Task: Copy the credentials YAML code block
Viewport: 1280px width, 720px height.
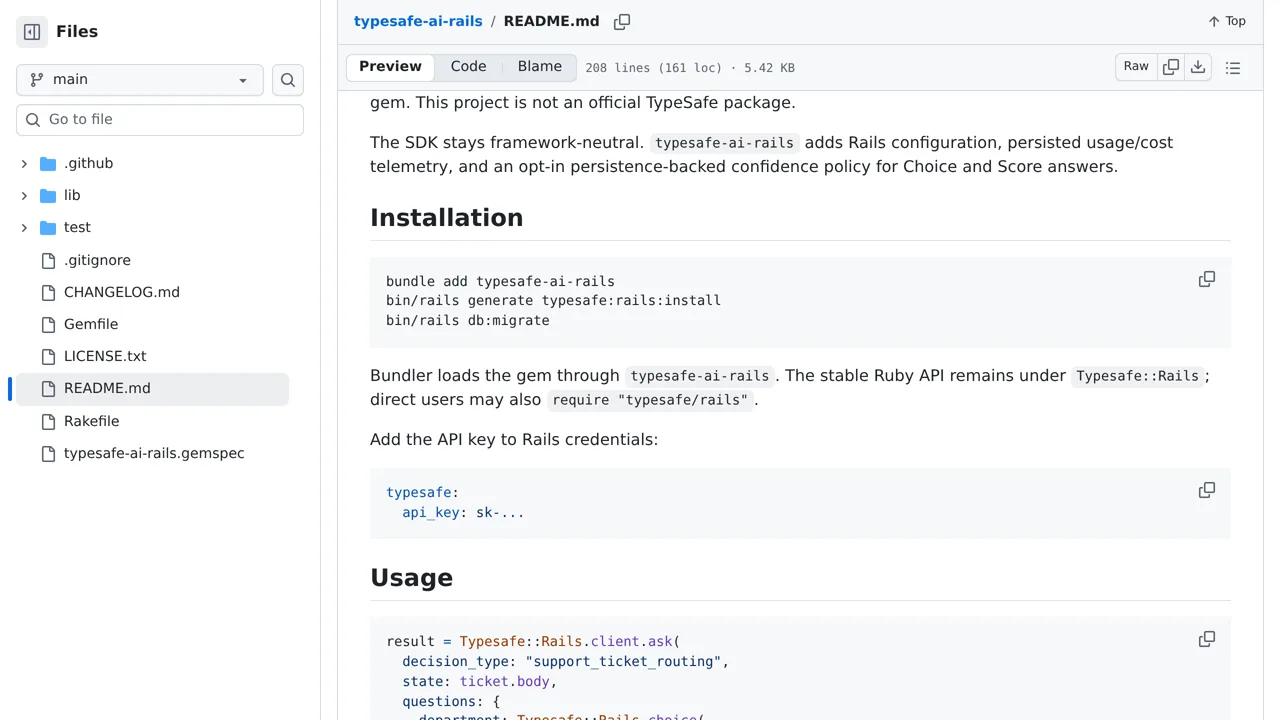Action: pyautogui.click(x=1207, y=490)
